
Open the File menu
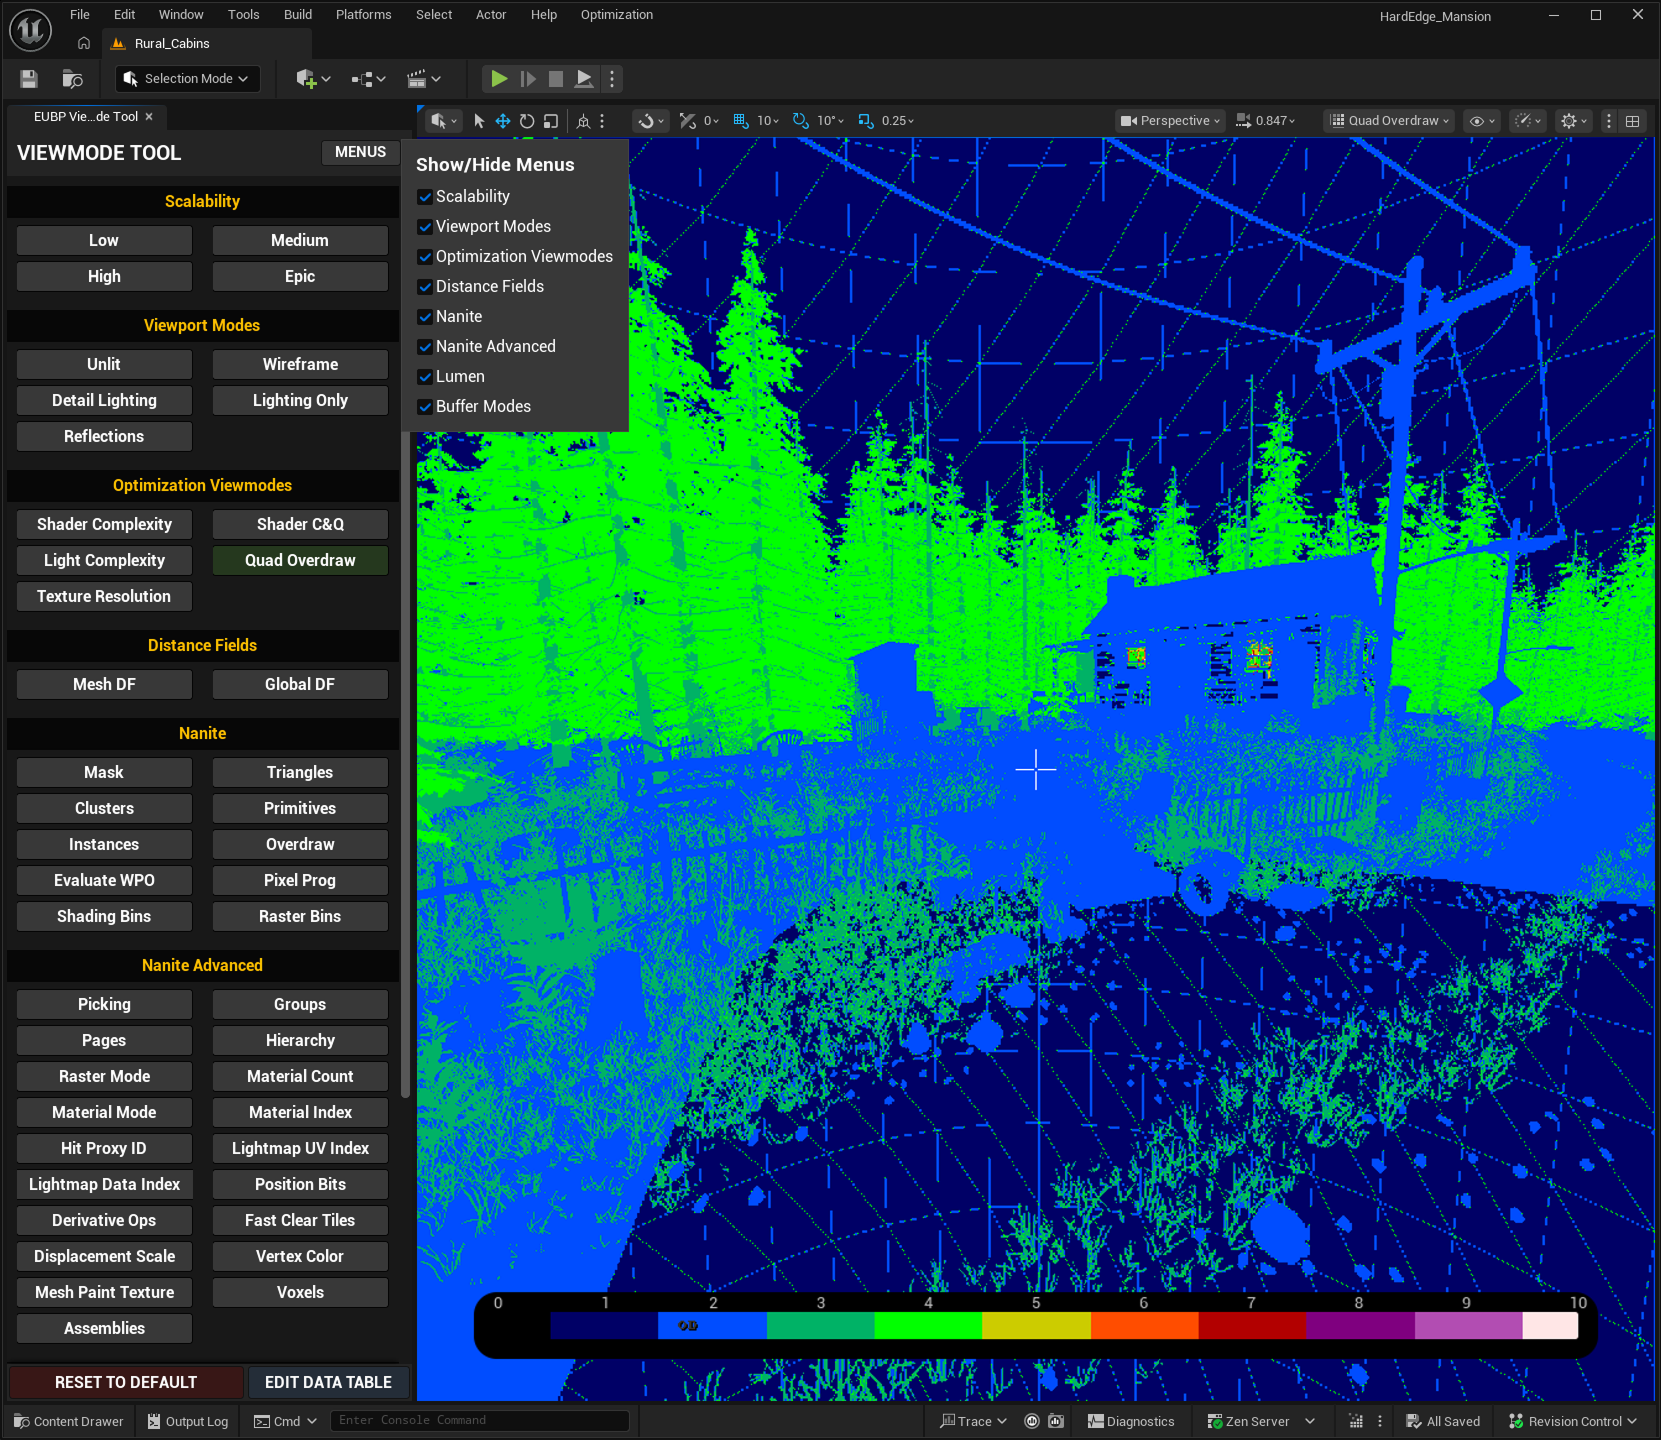pos(80,15)
